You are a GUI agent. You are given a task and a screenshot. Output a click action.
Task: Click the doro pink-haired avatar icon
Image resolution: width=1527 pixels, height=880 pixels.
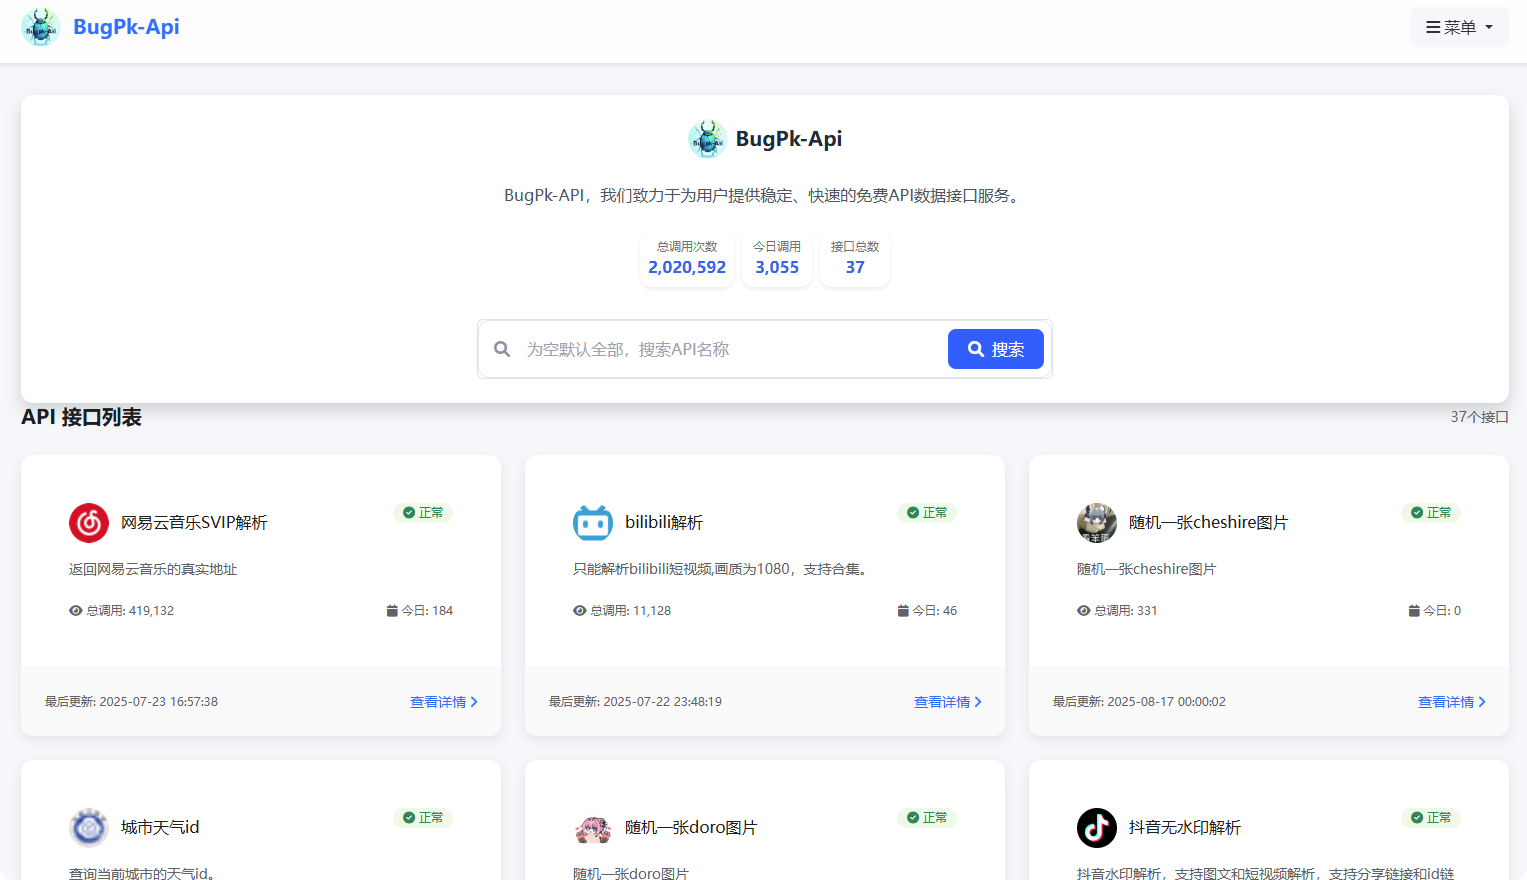(593, 828)
